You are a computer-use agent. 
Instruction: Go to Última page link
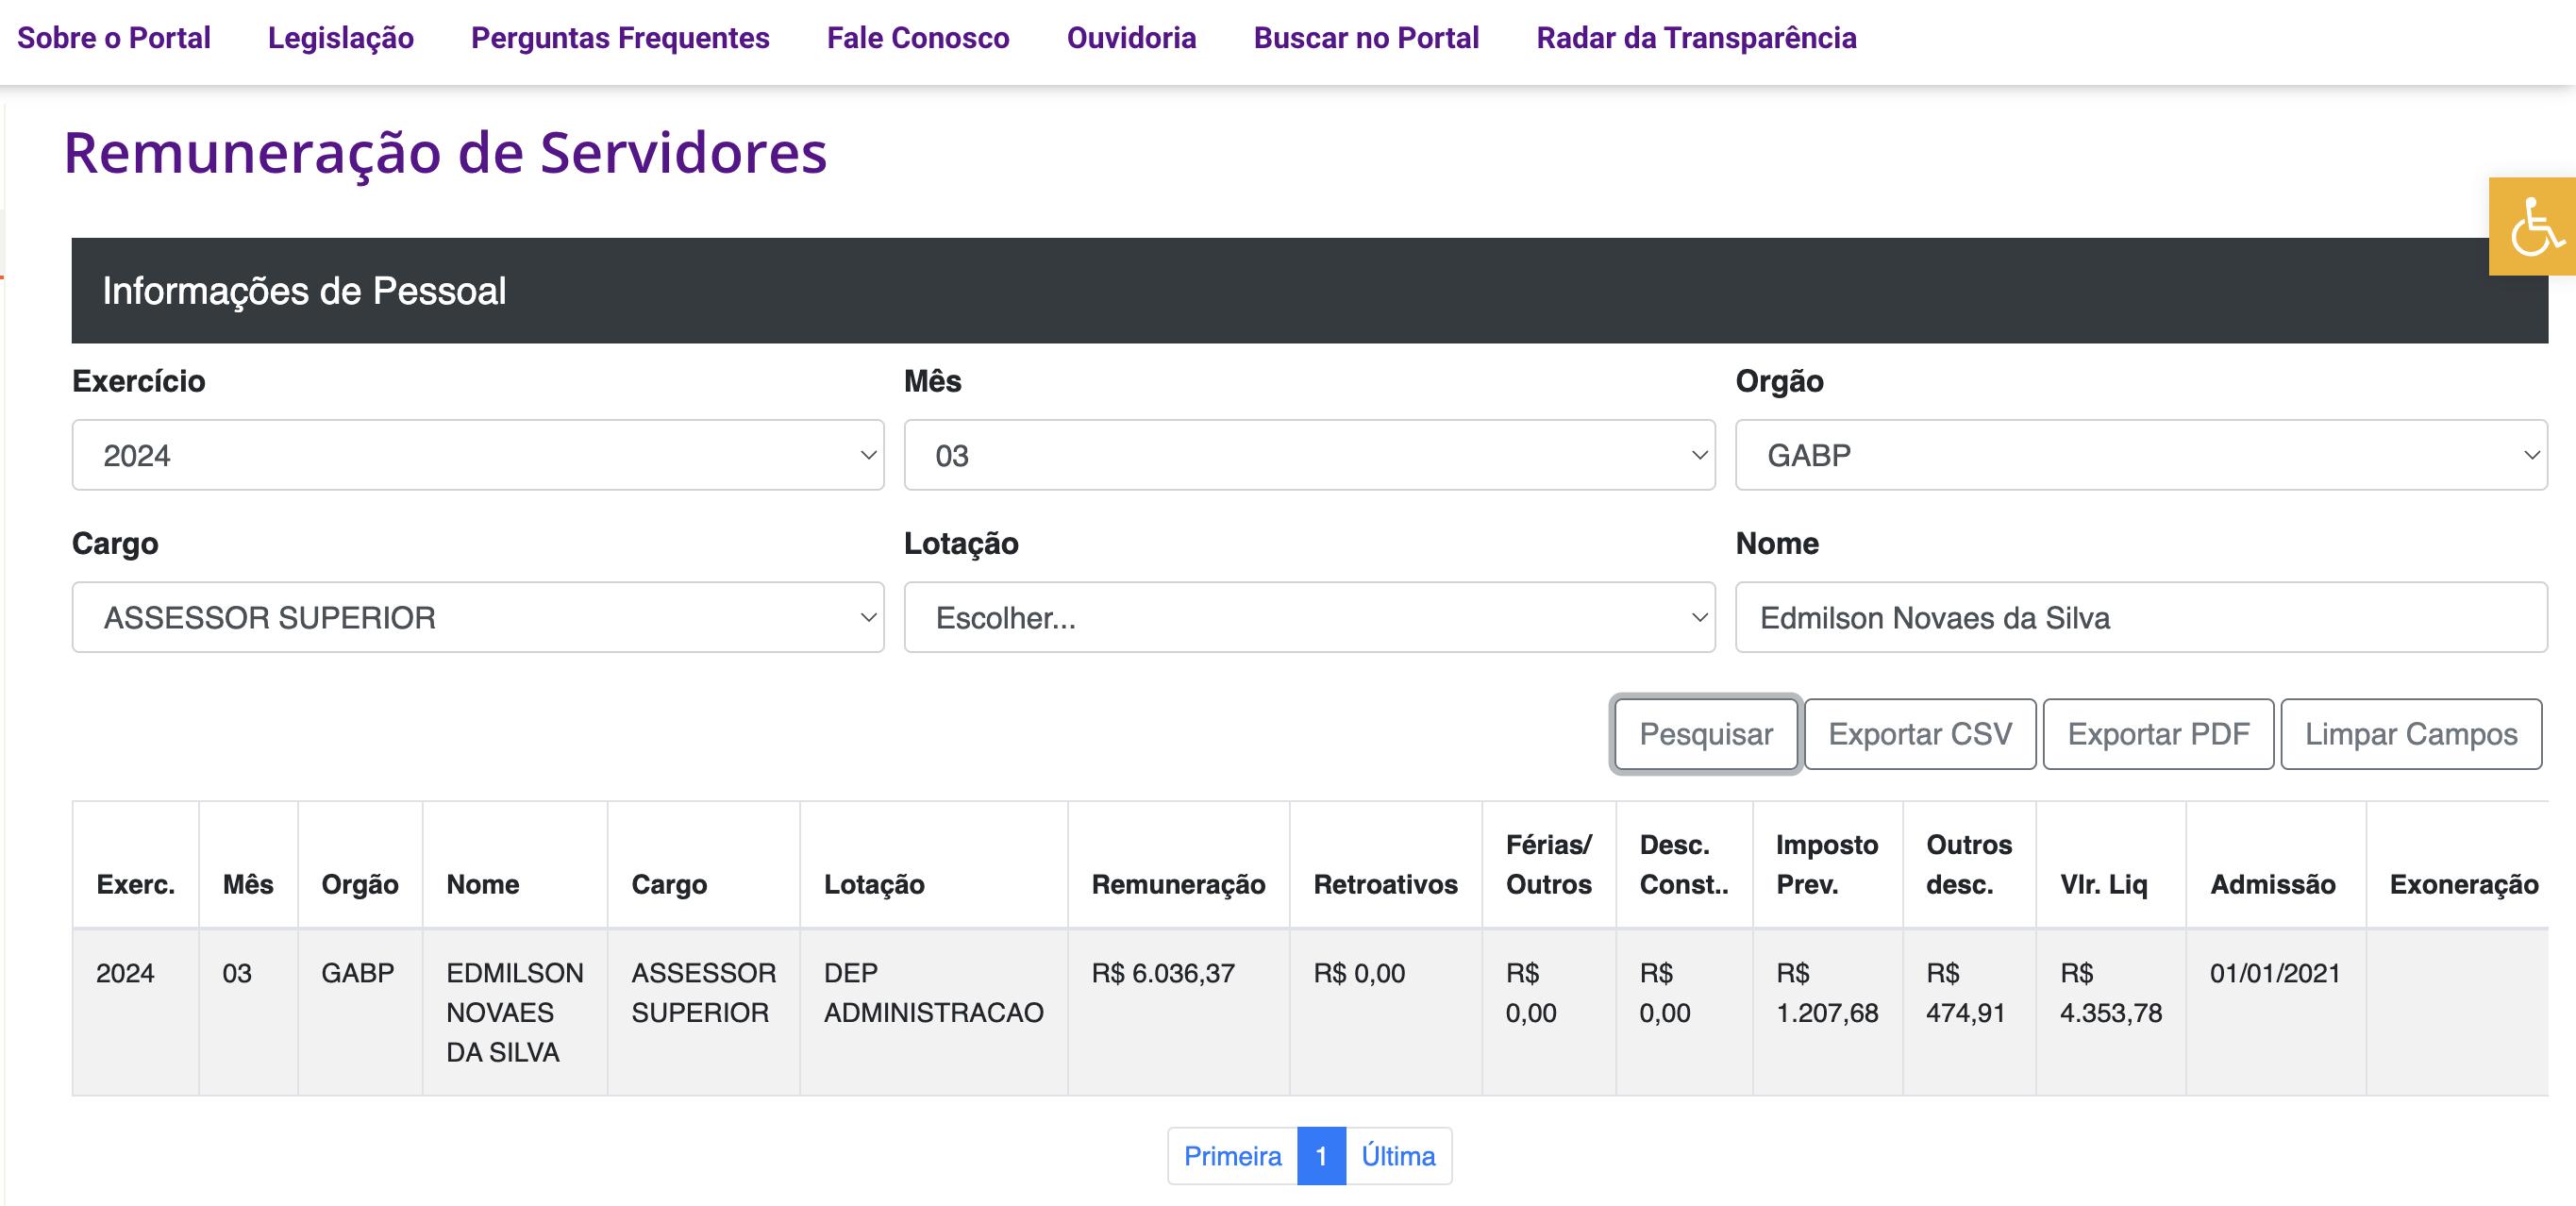click(1398, 1156)
